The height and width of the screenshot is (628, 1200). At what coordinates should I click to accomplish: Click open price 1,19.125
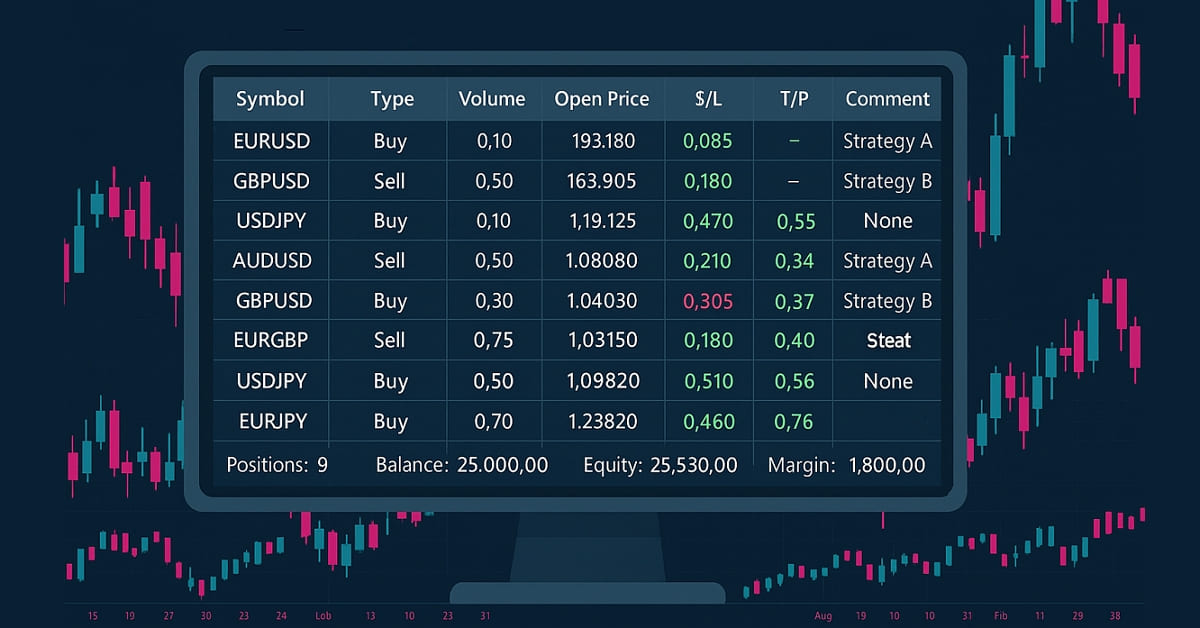tap(602, 221)
